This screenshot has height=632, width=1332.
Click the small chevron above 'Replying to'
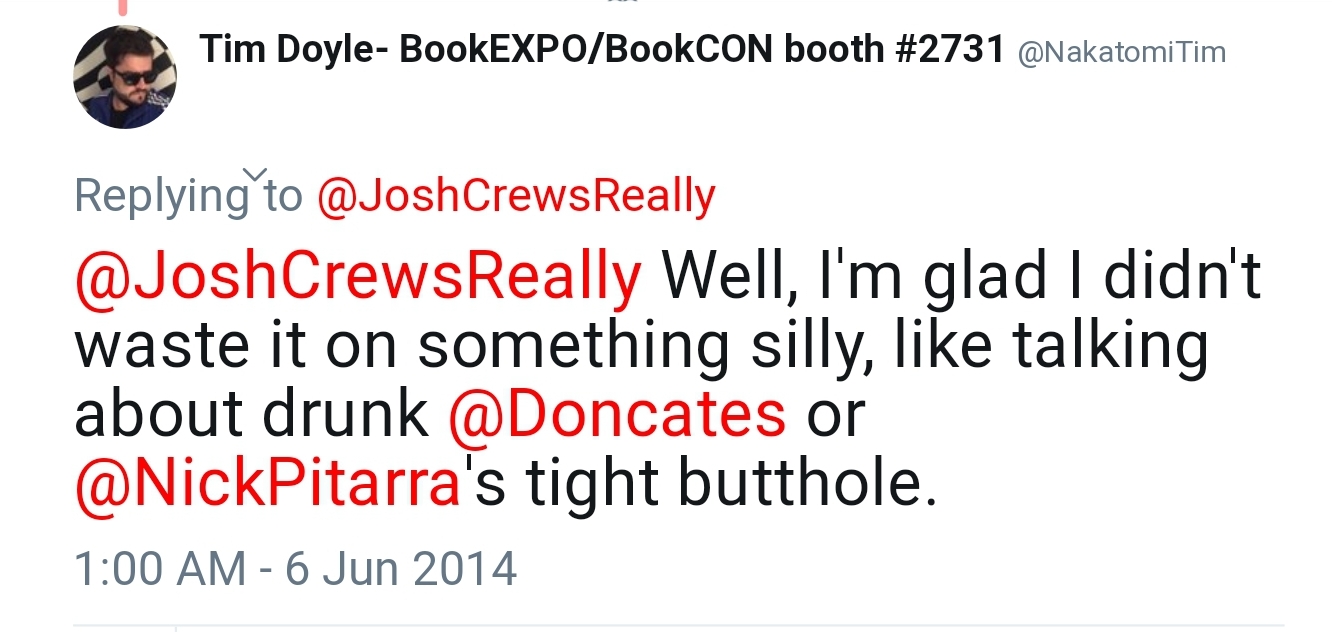[255, 175]
